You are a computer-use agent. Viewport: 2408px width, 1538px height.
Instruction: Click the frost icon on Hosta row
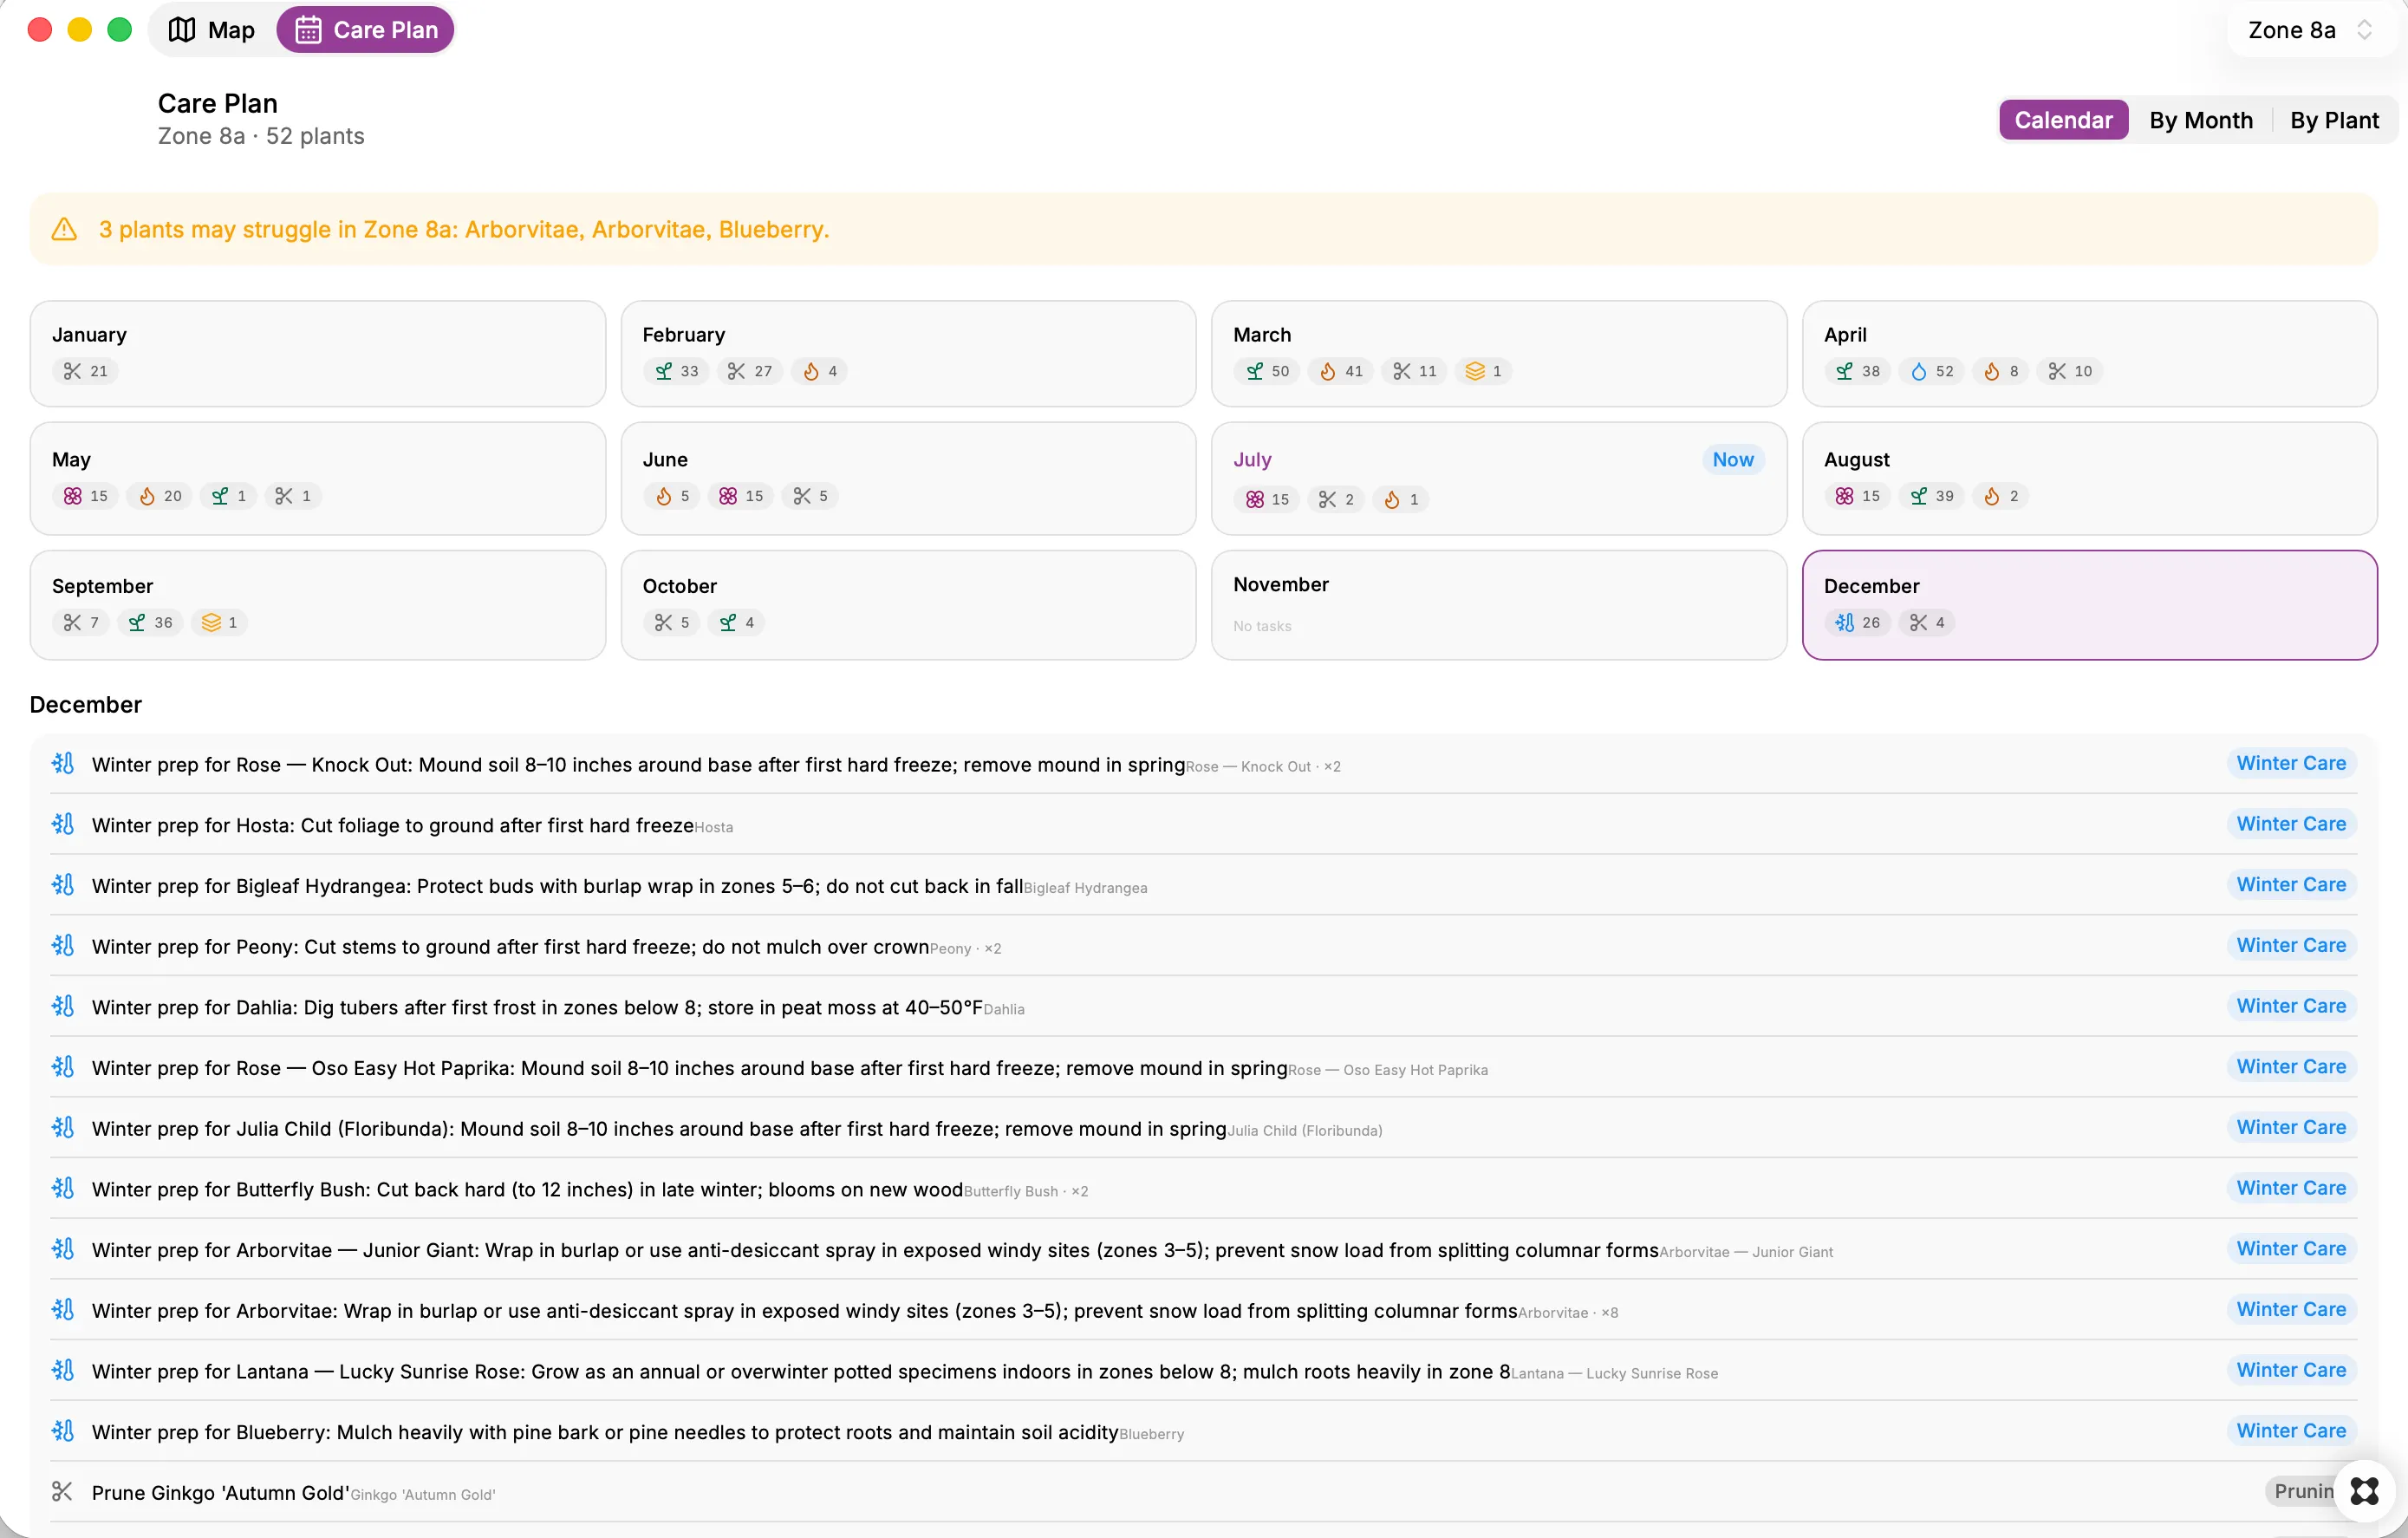[x=63, y=824]
